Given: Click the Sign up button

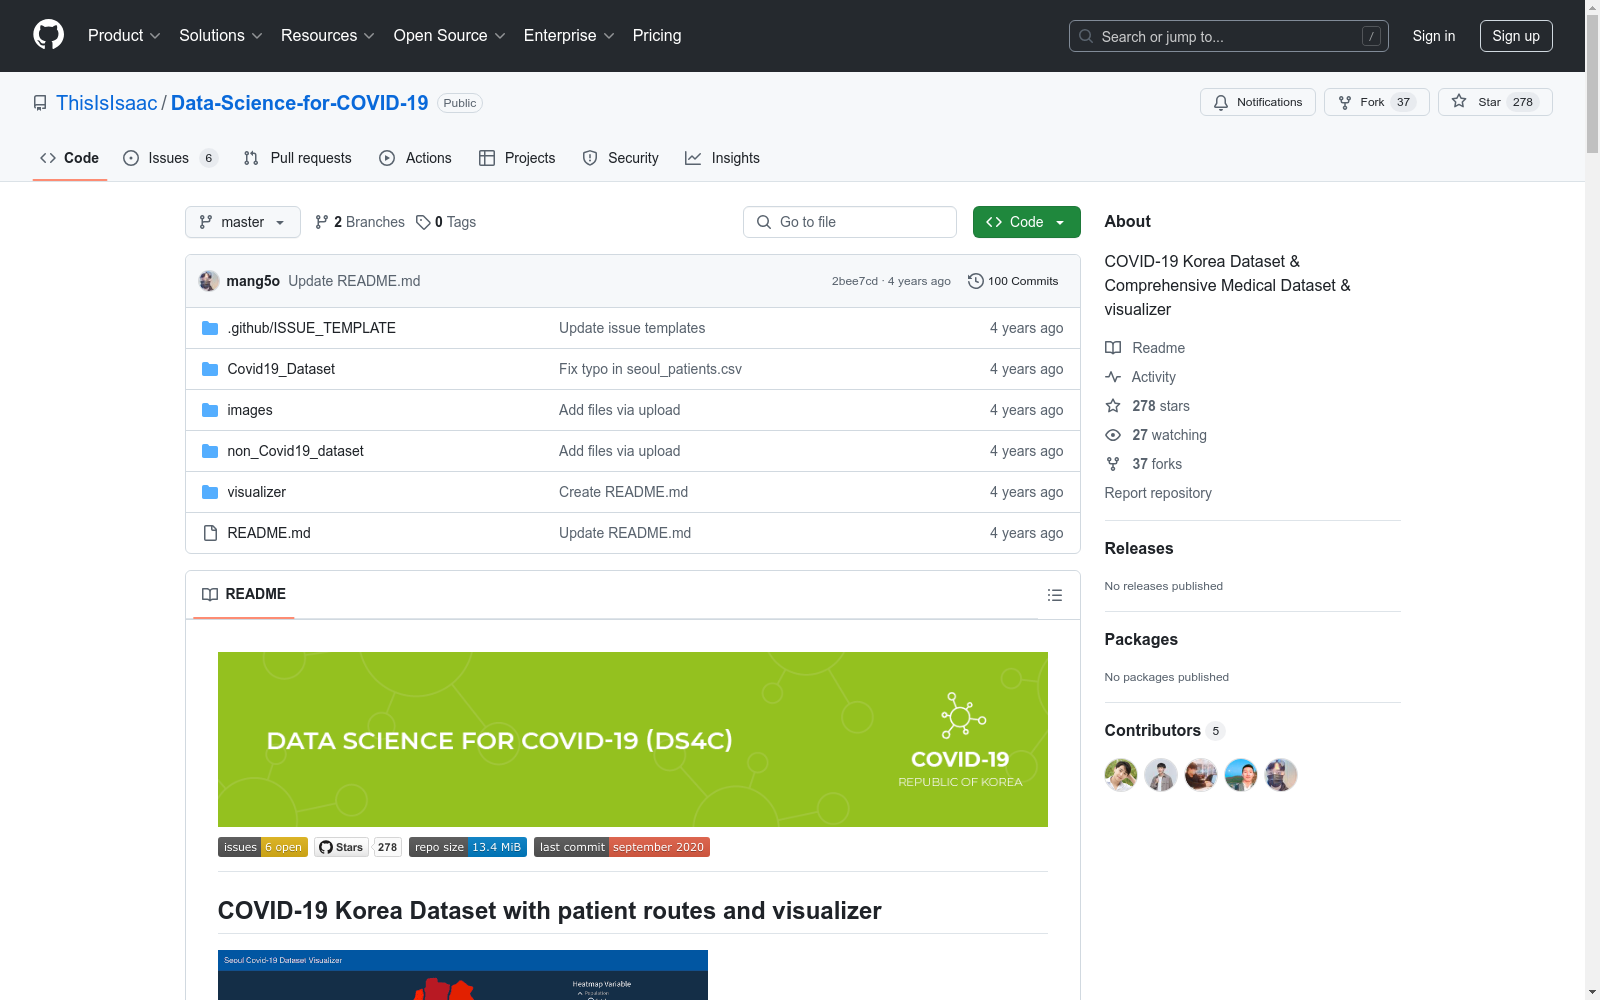Looking at the screenshot, I should (1516, 36).
